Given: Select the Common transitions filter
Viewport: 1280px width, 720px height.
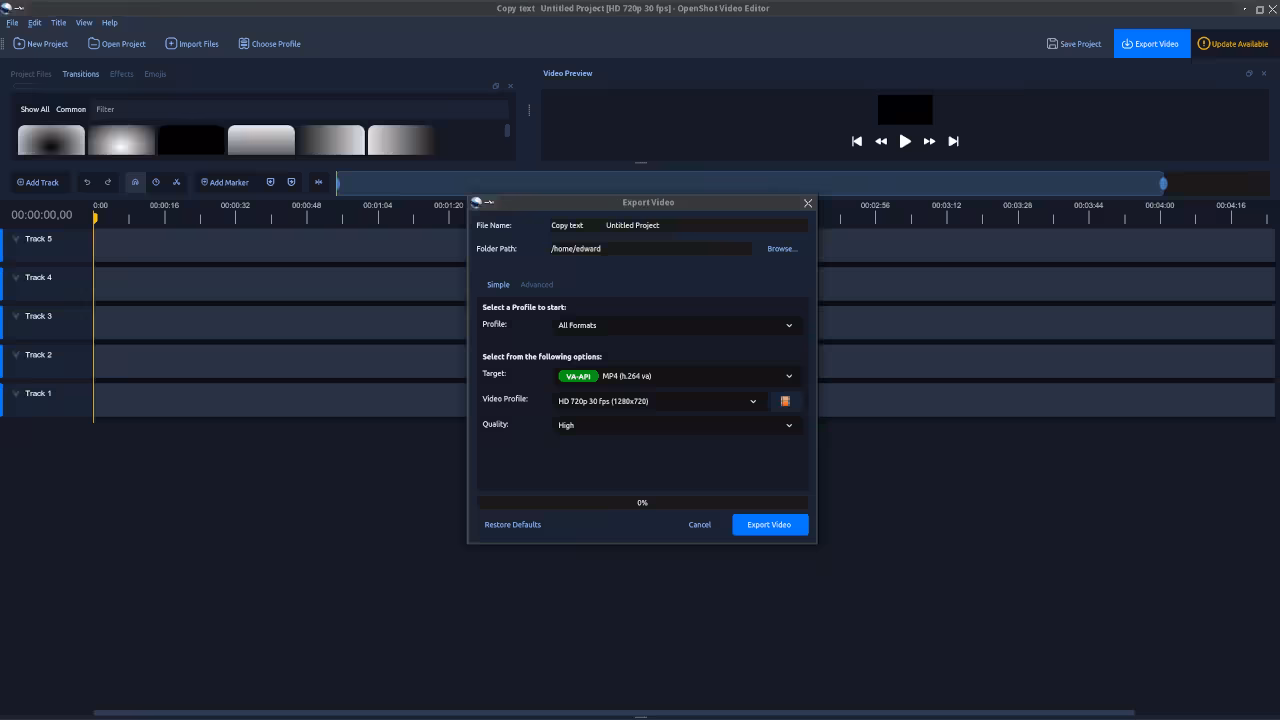Looking at the screenshot, I should click(x=71, y=109).
